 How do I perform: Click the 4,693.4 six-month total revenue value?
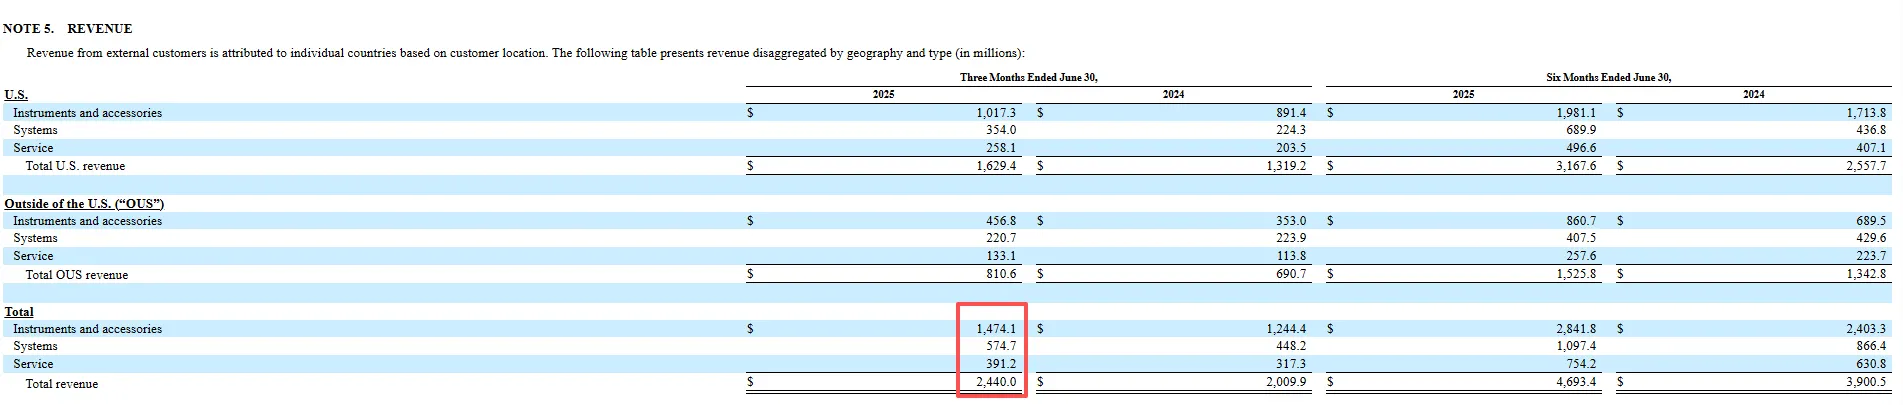[1576, 382]
